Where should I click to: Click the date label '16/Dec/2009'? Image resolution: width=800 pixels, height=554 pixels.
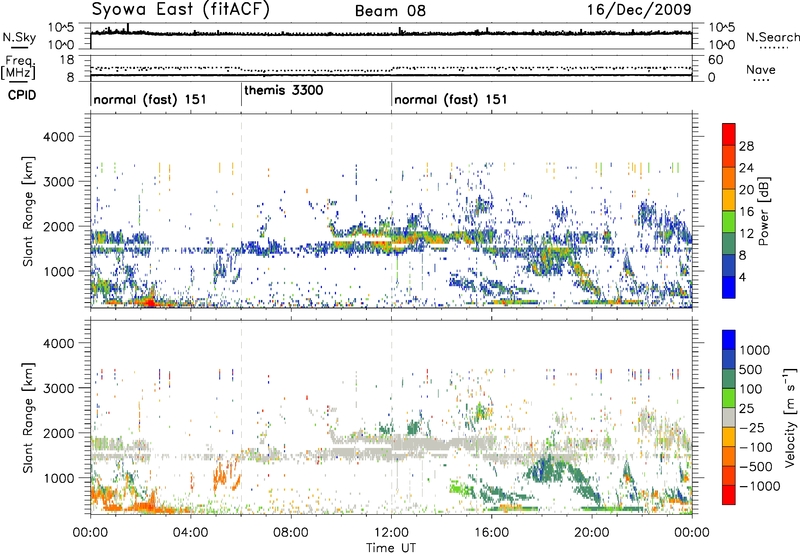pyautogui.click(x=639, y=9)
